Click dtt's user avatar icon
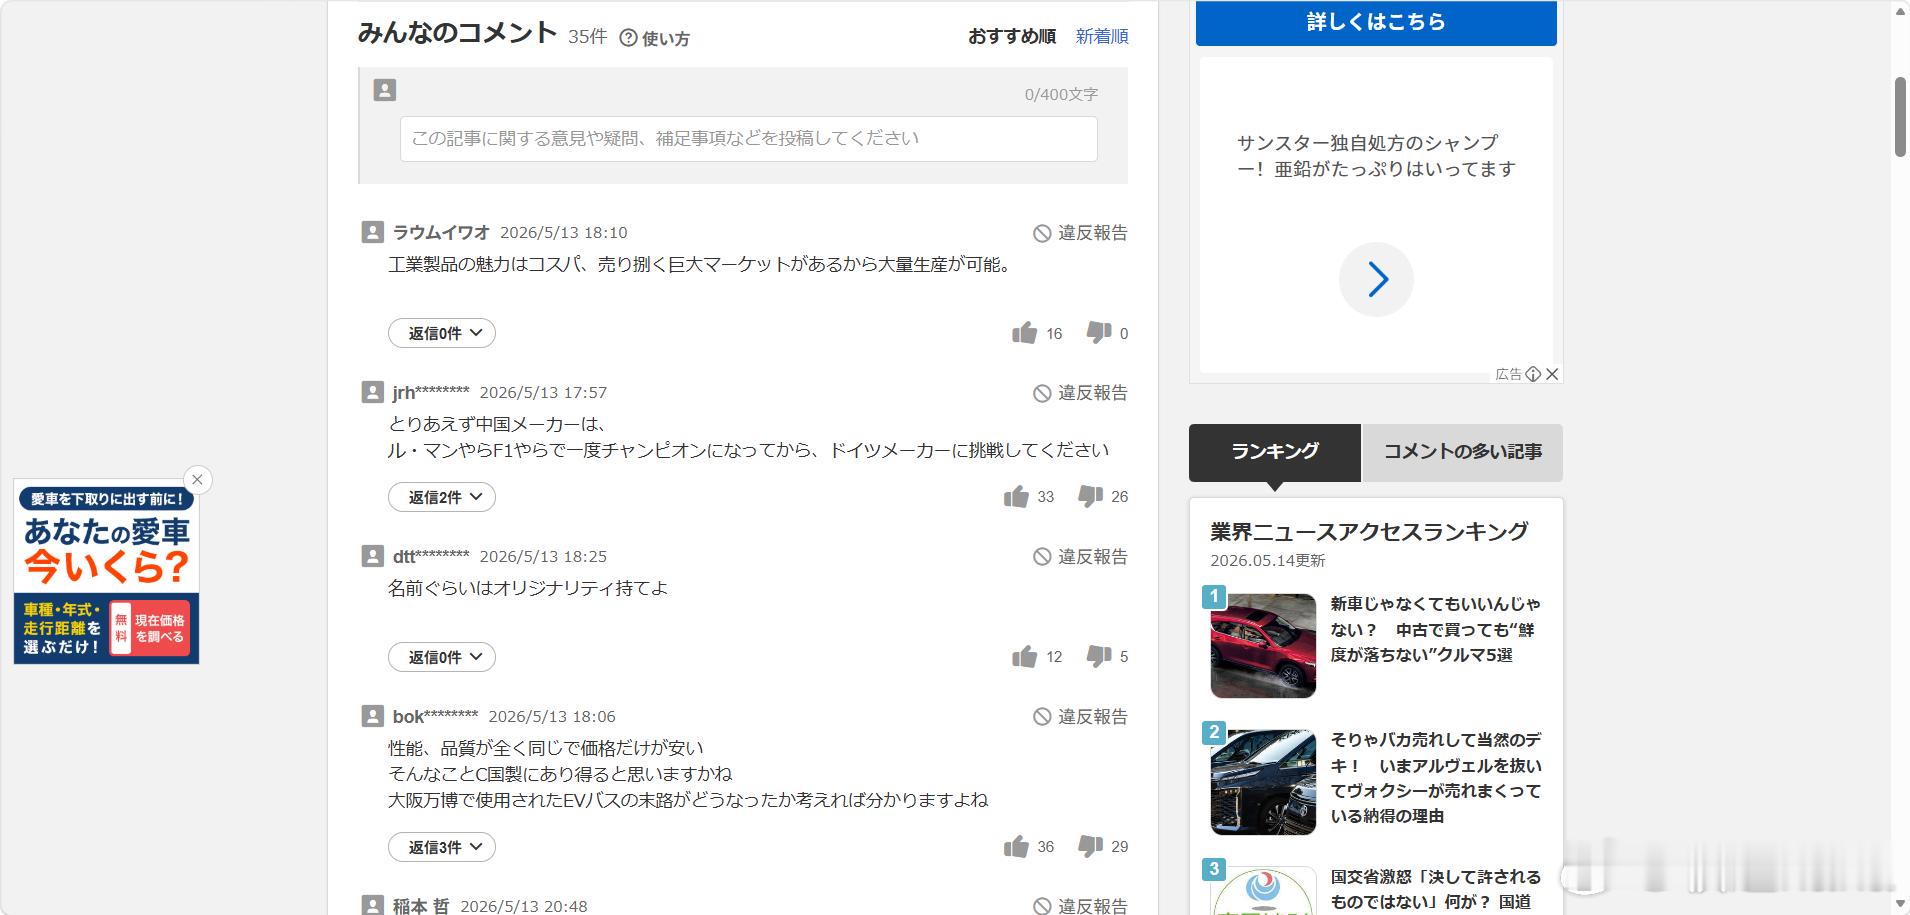Image resolution: width=1910 pixels, height=915 pixels. point(372,556)
